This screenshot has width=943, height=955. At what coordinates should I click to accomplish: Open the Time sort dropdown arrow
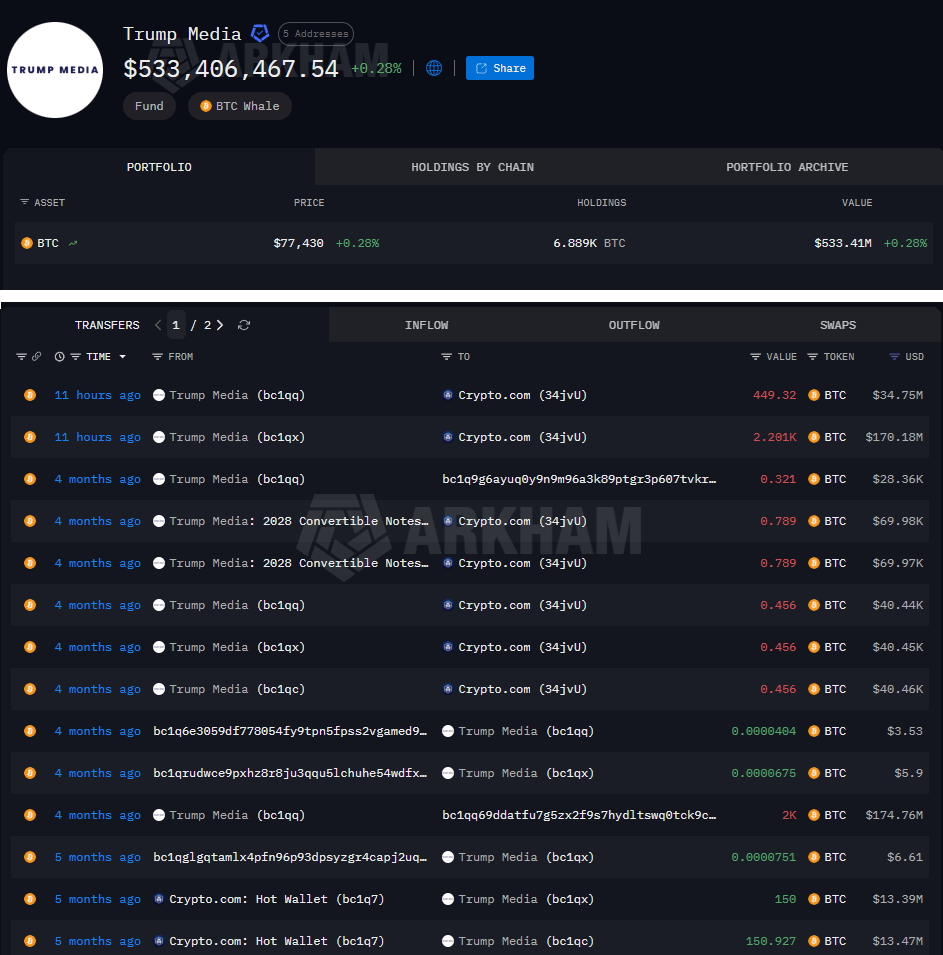[x=122, y=357]
